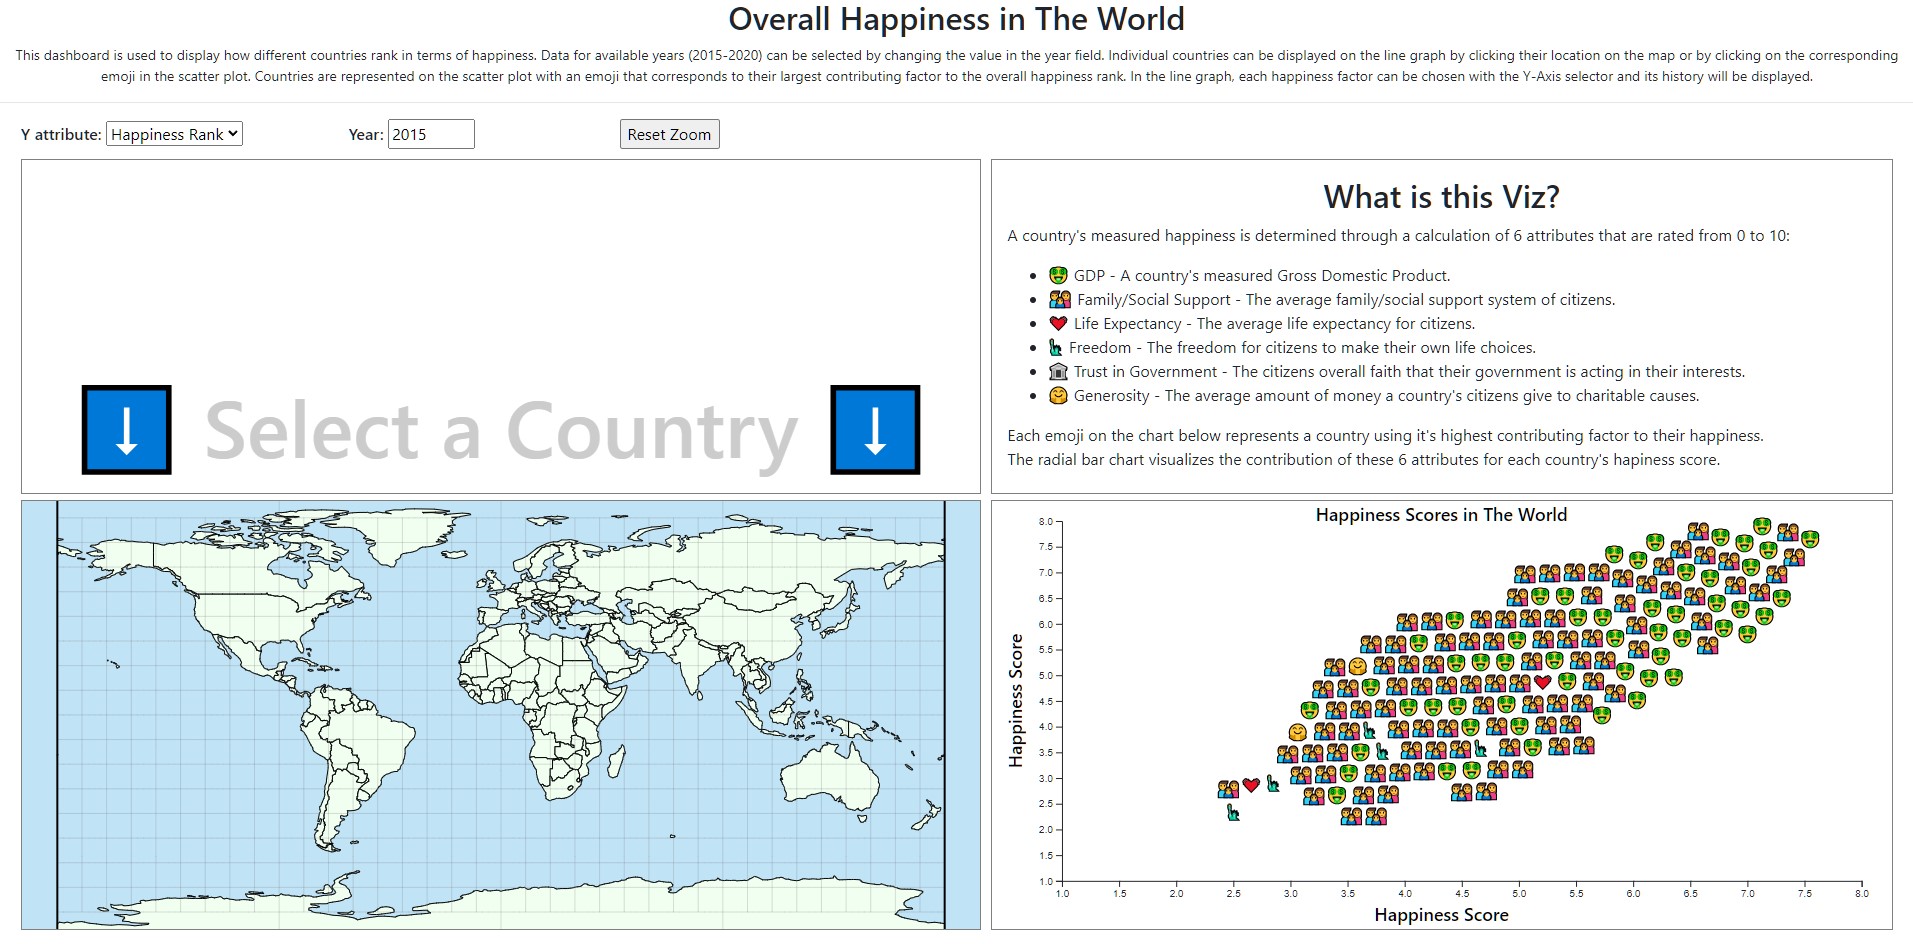Click the lone freedom emoji at scatter plot bottom left
Image resolution: width=1913 pixels, height=944 pixels.
coord(1232,814)
